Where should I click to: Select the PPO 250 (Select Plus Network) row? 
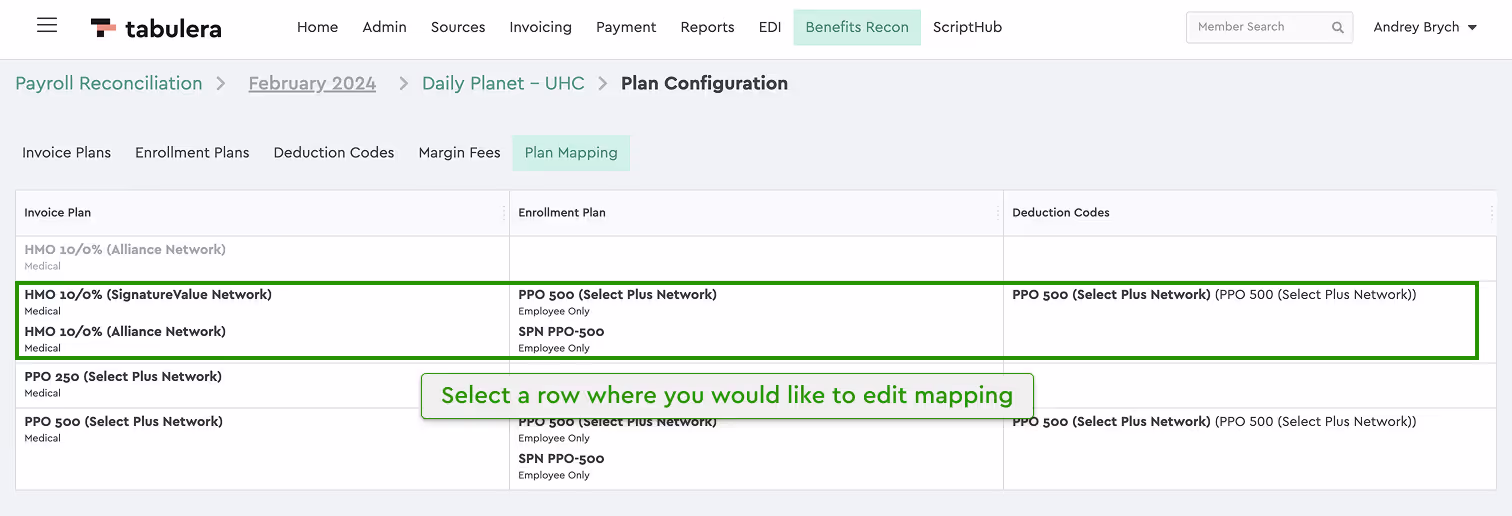coord(756,384)
